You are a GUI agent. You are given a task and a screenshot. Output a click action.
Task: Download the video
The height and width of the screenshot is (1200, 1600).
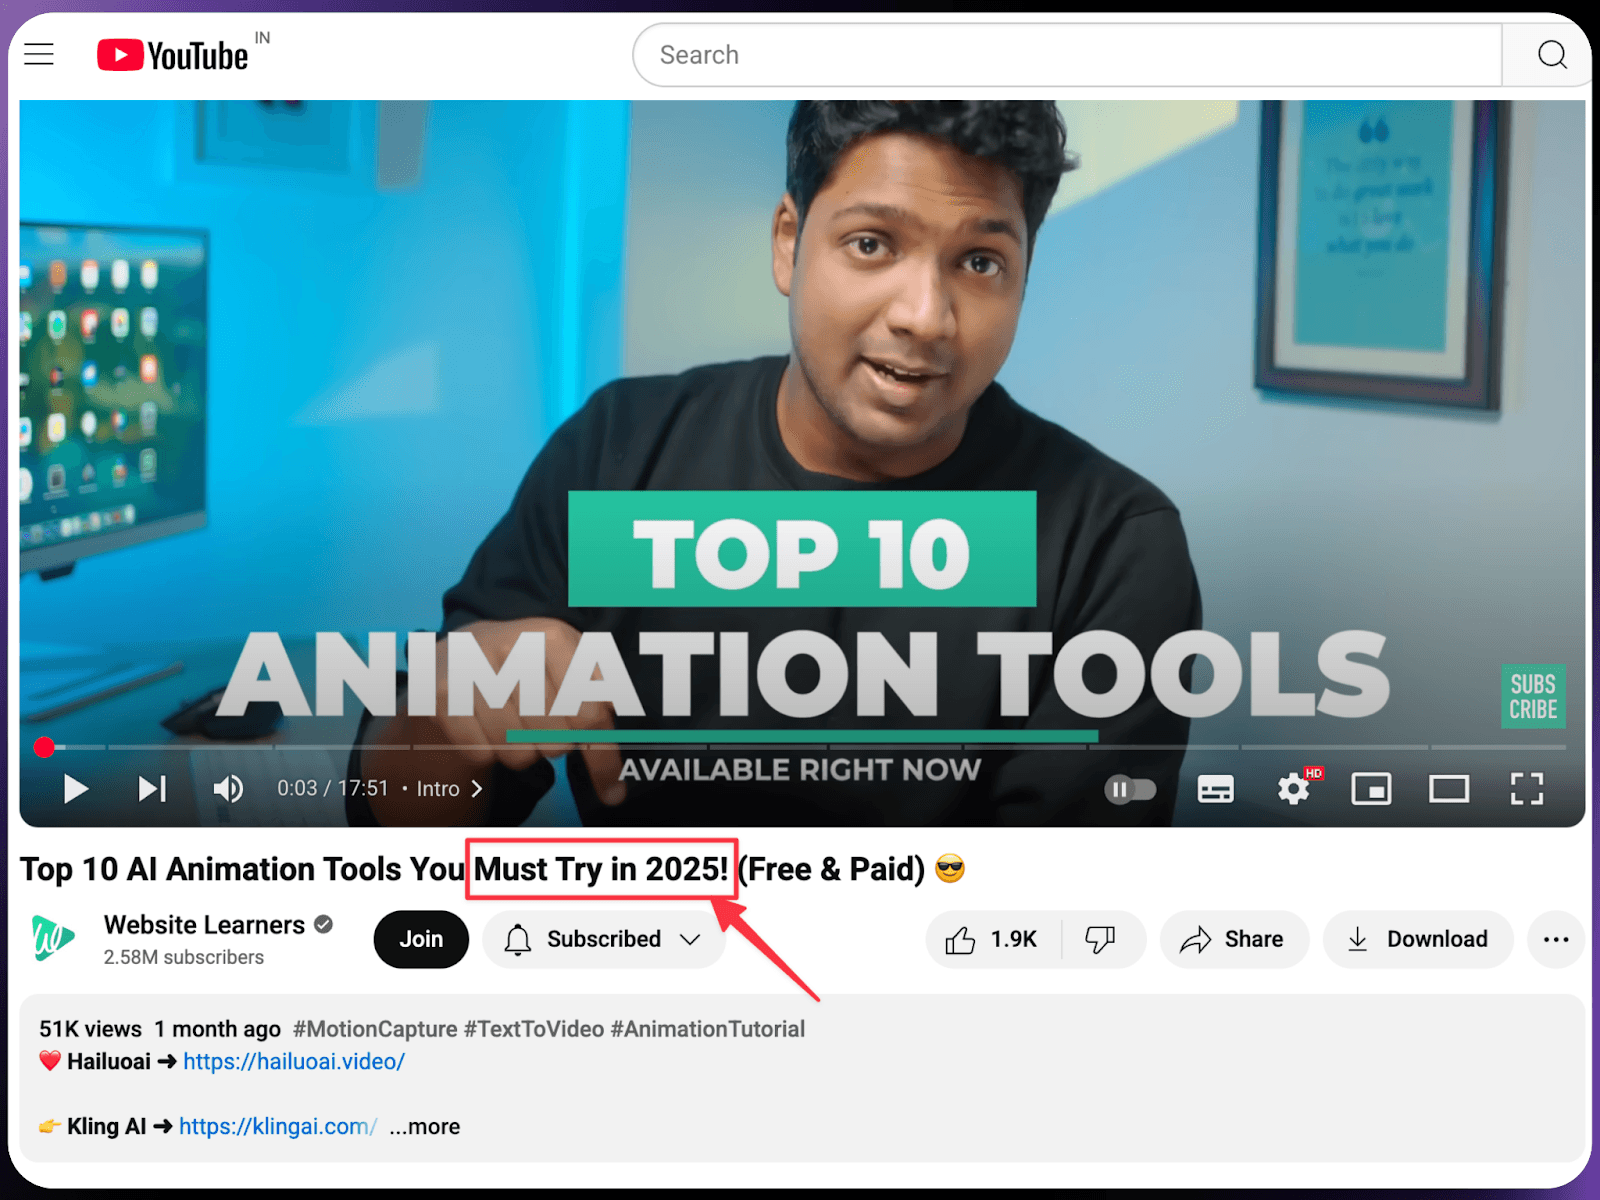pyautogui.click(x=1418, y=939)
